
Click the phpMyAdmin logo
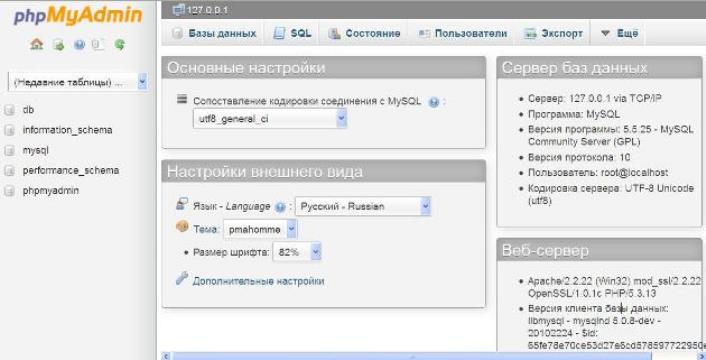pyautogui.click(x=78, y=15)
